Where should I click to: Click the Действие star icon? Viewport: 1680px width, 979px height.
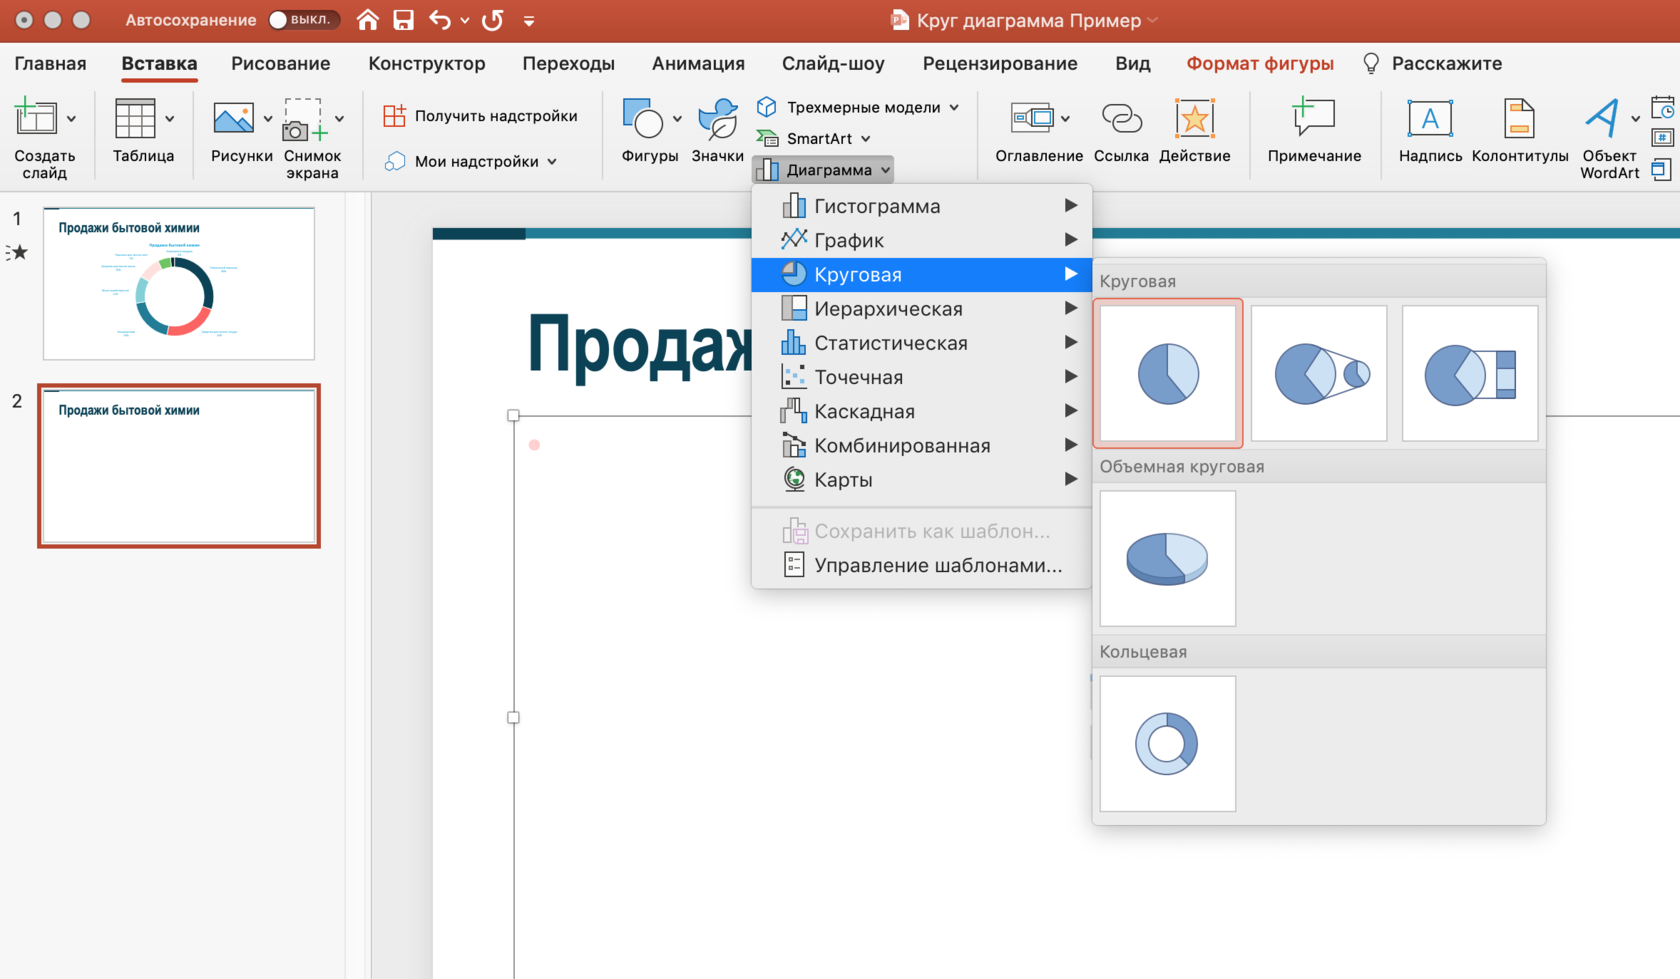tap(1194, 118)
